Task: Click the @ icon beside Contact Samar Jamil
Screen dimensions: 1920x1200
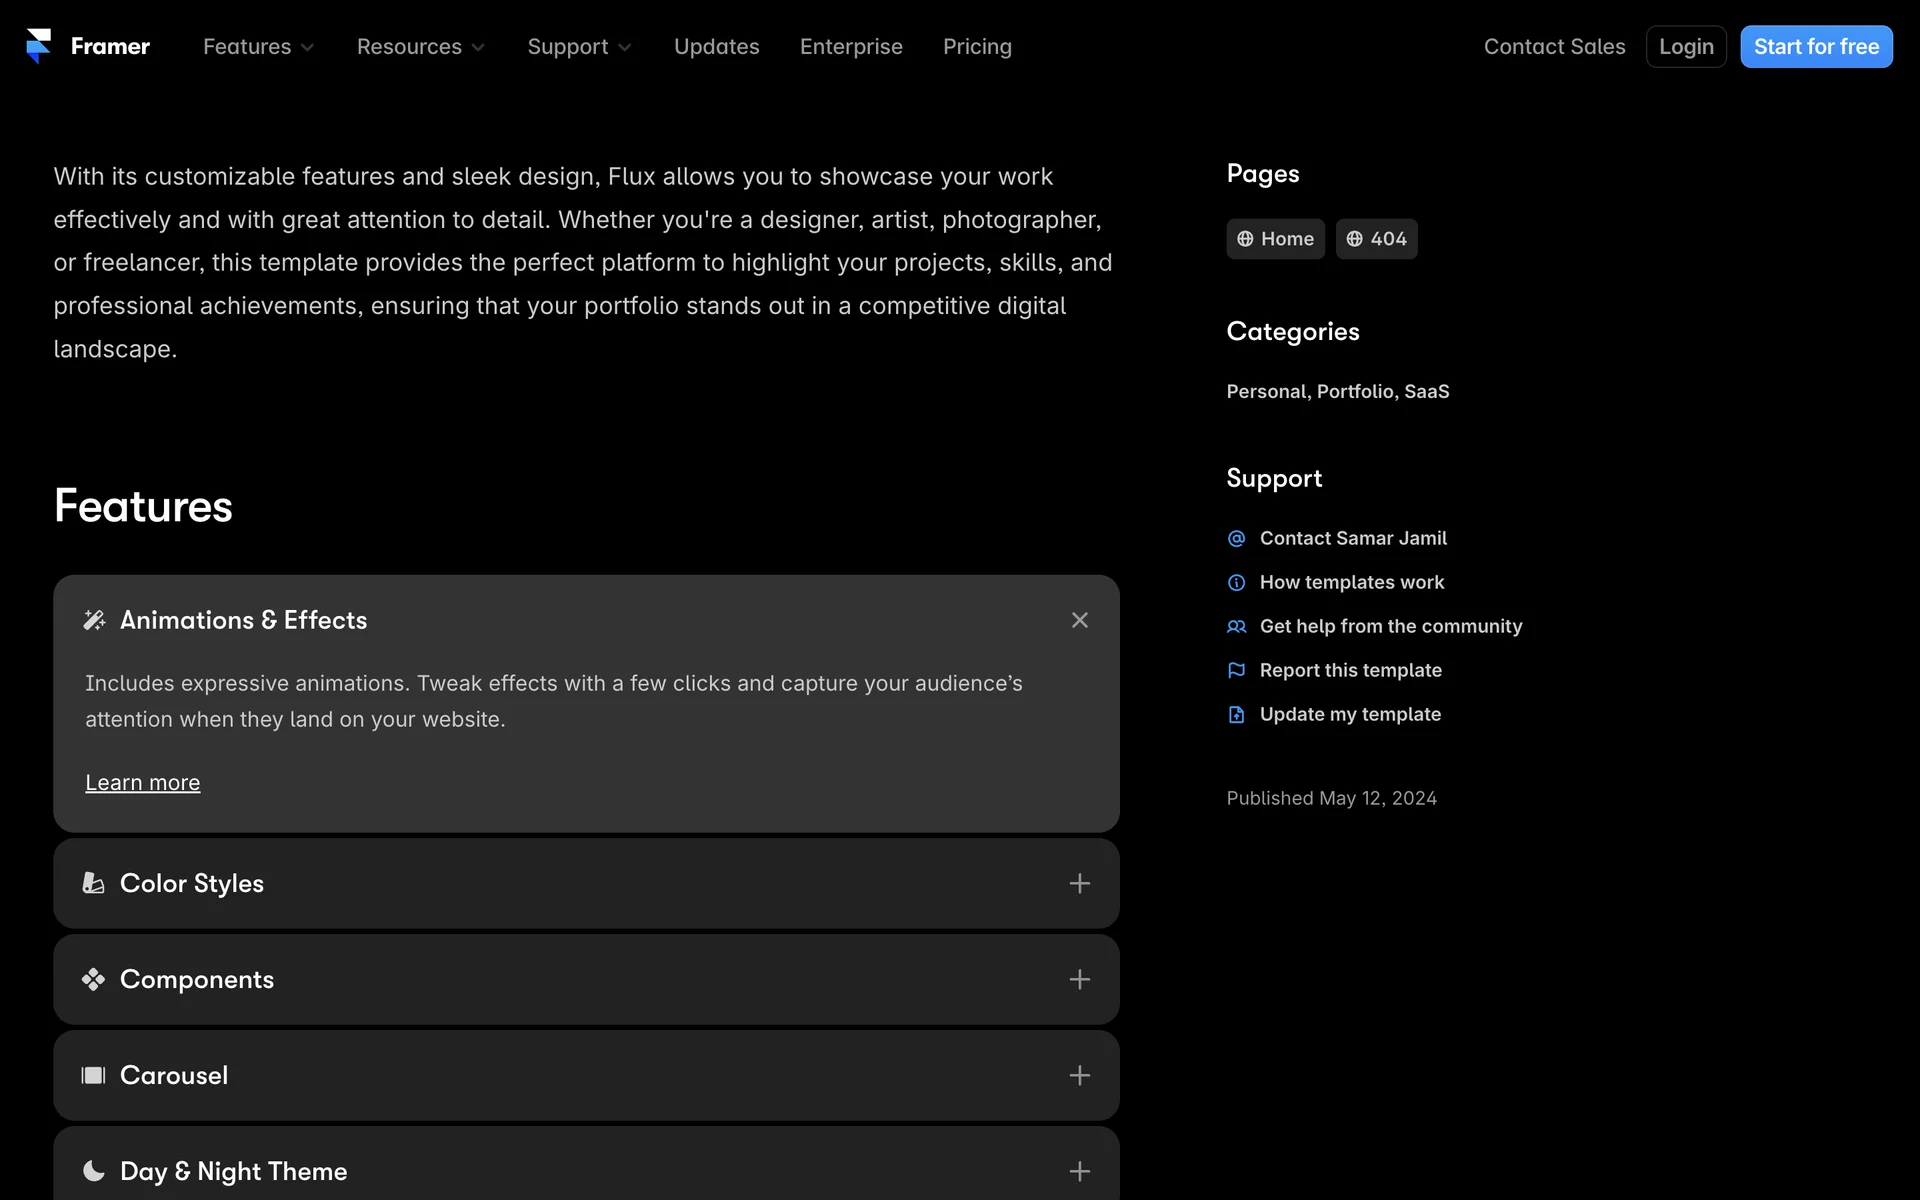Action: coord(1236,539)
